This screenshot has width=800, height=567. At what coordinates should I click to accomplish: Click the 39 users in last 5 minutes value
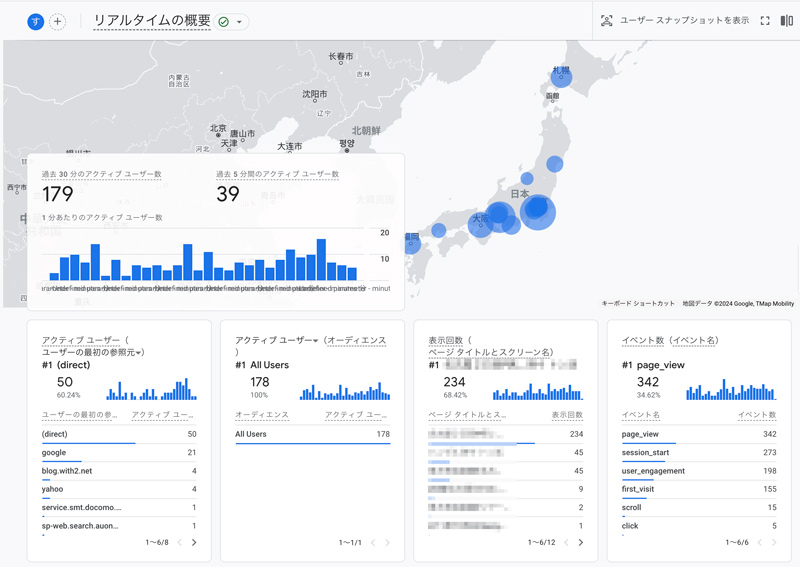click(x=228, y=194)
